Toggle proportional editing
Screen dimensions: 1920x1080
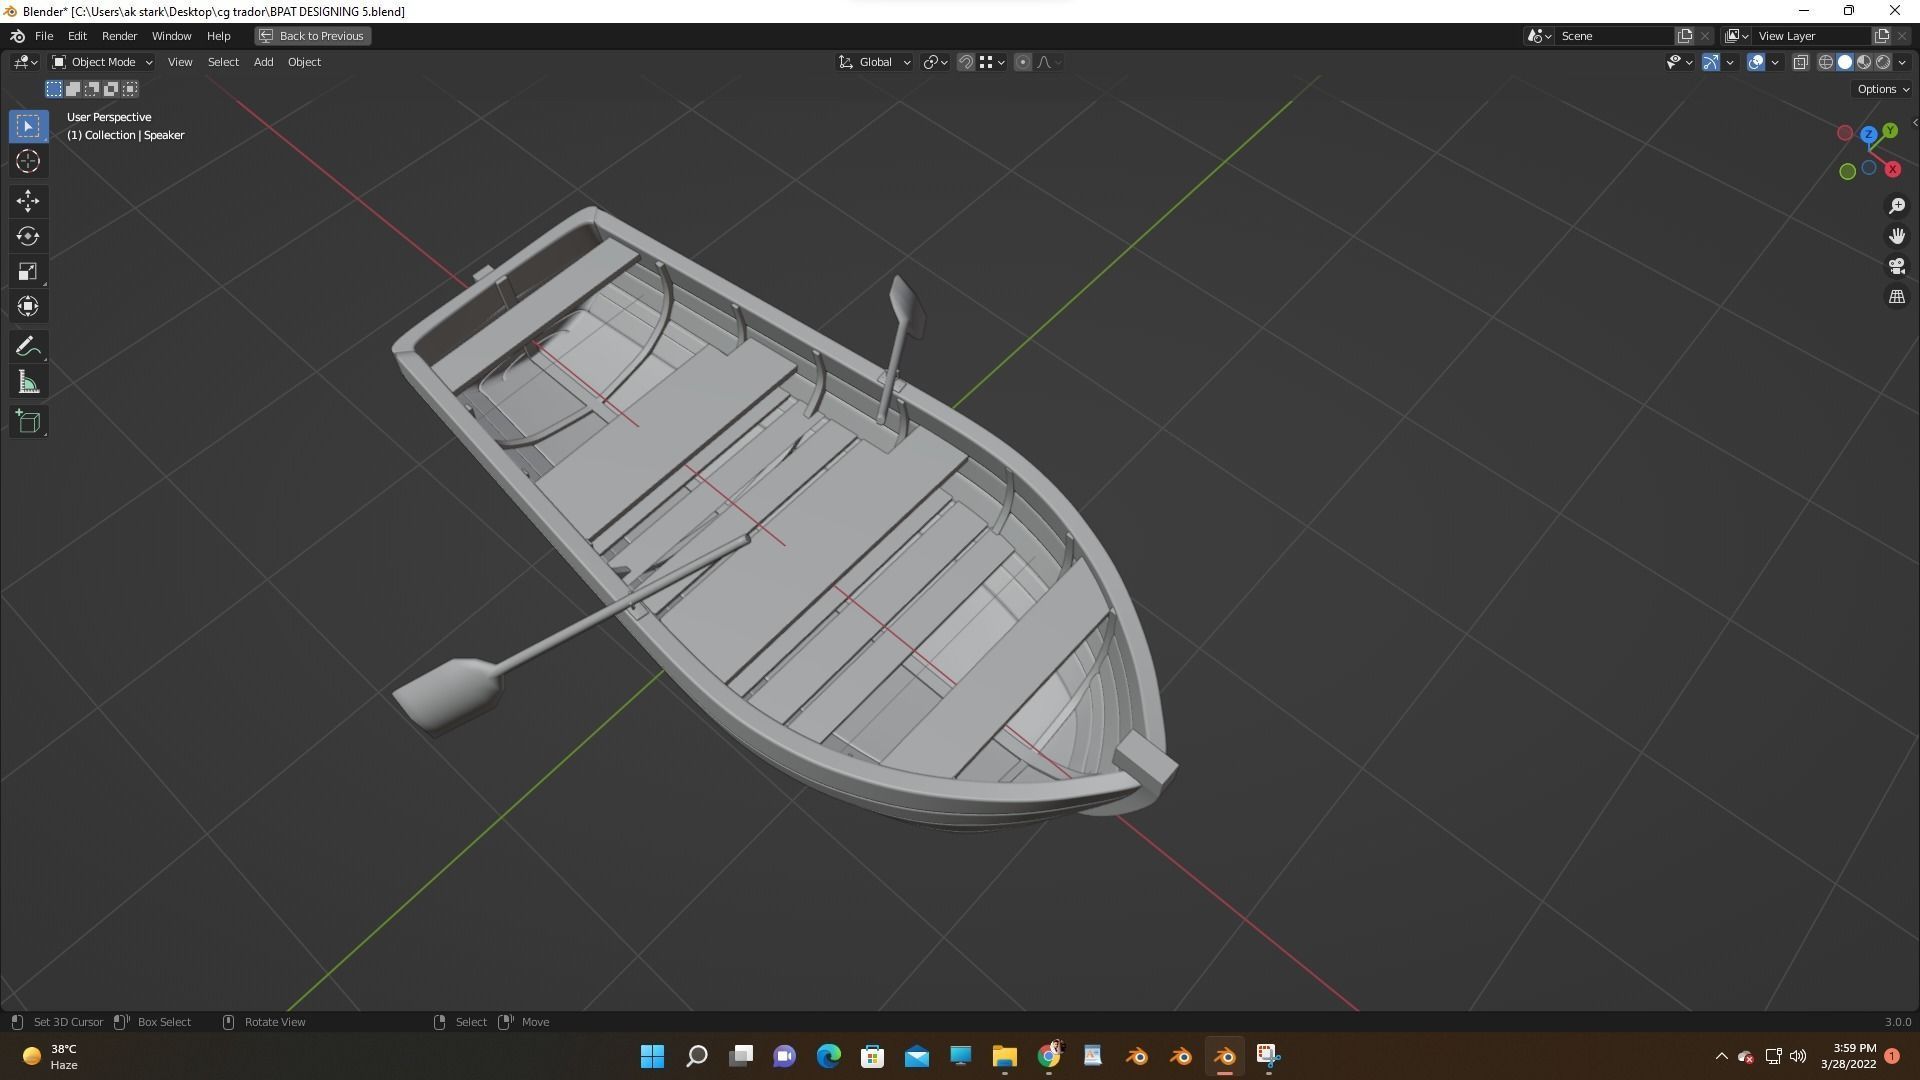(1022, 62)
